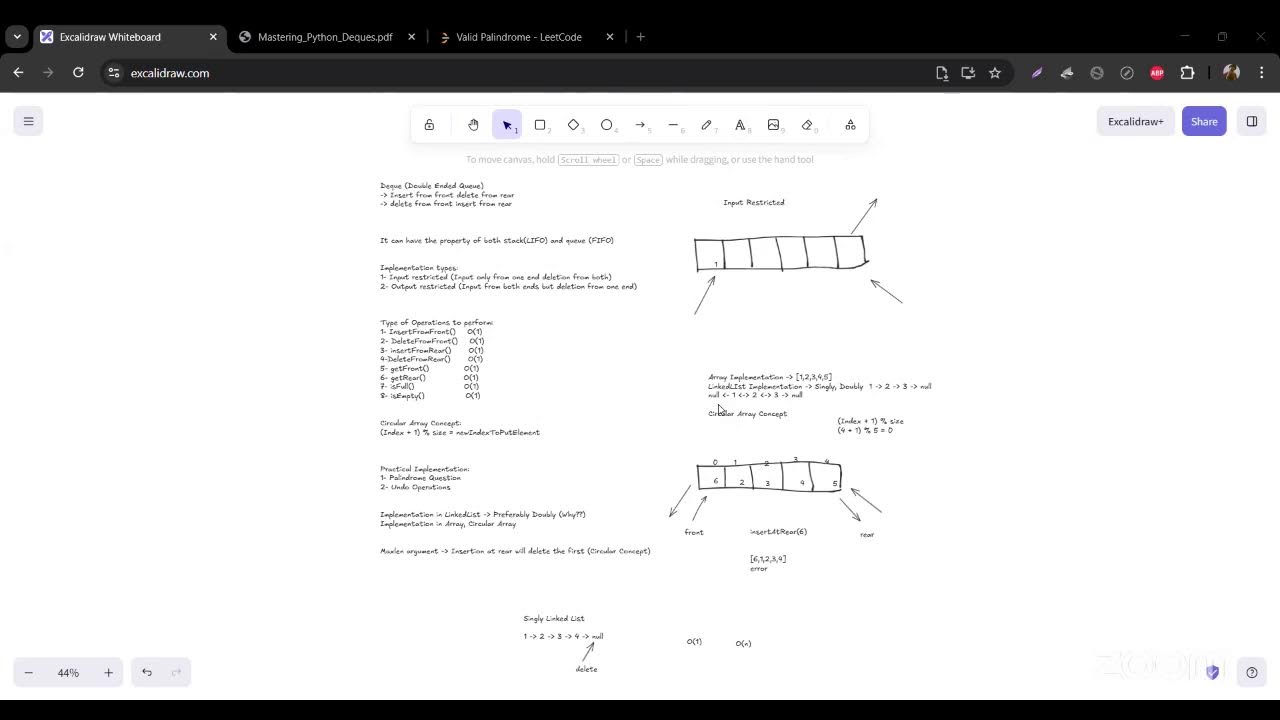Zoom in with the plus button
This screenshot has width=1280, height=720.
pyautogui.click(x=108, y=673)
